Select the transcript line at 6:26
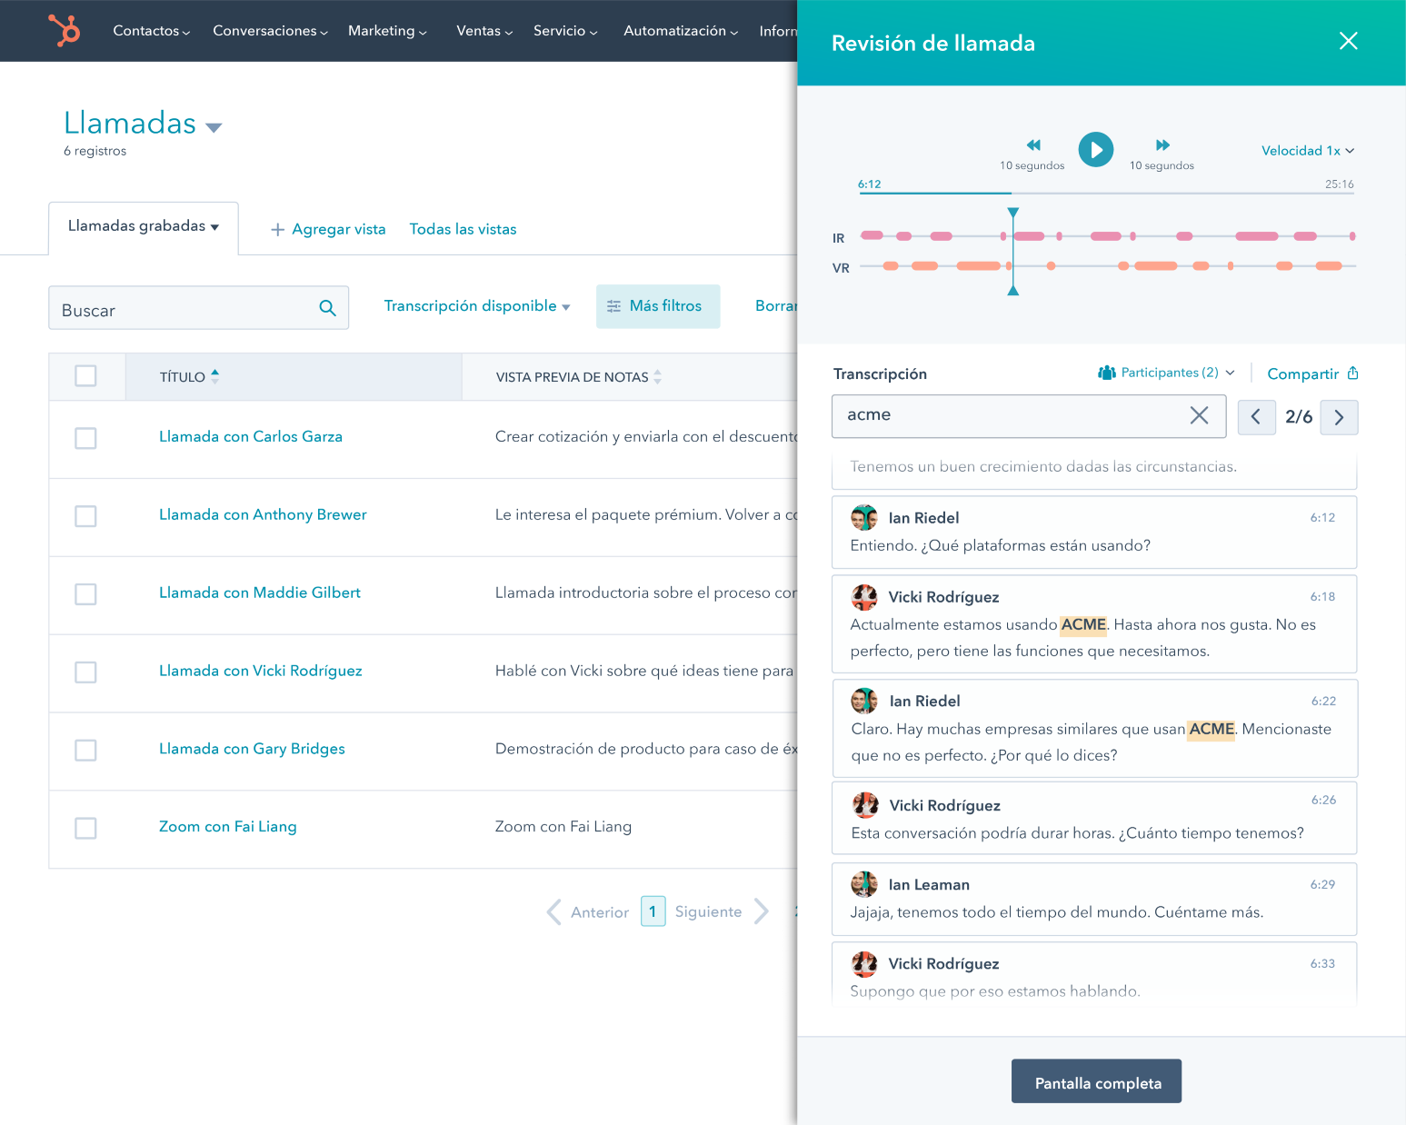Screen dimensions: 1406x1125 point(1094,818)
